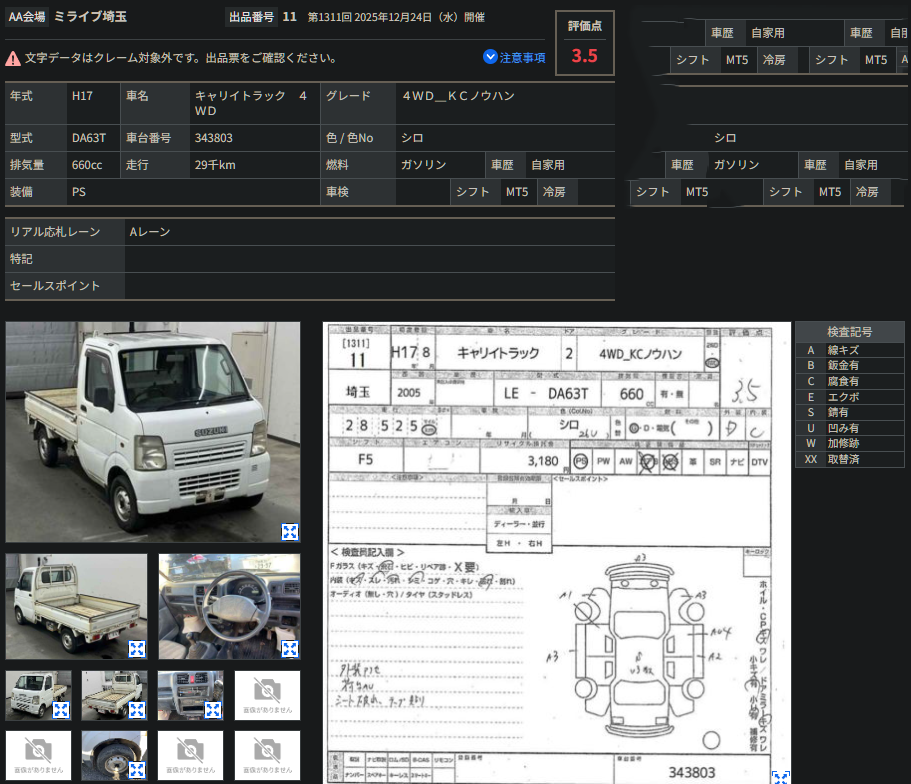The image size is (911, 784).
Task: Click the red warning triangle icon
Action: [x=13, y=58]
